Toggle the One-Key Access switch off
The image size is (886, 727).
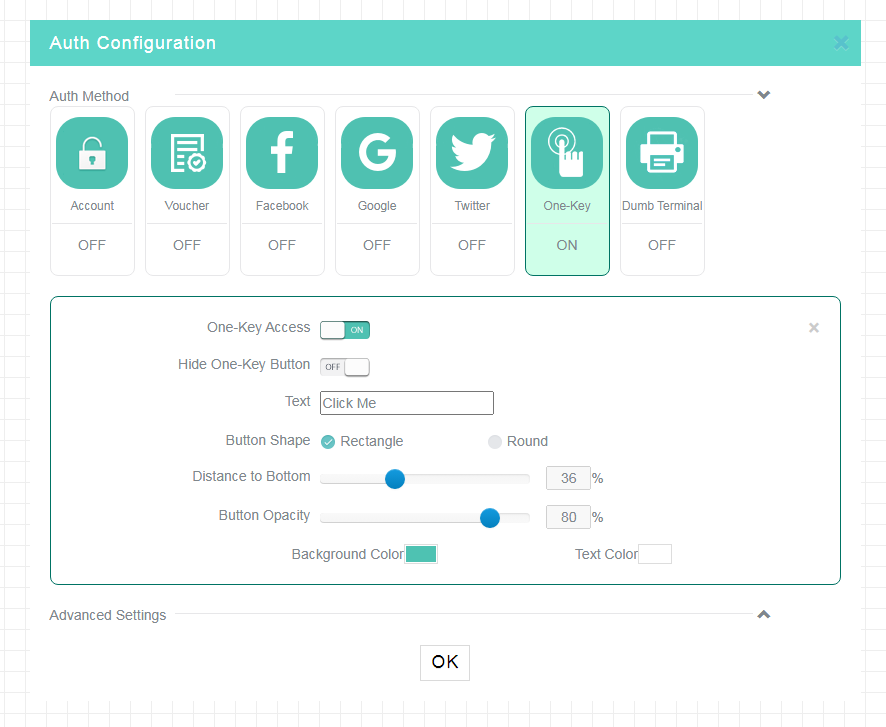(x=345, y=330)
